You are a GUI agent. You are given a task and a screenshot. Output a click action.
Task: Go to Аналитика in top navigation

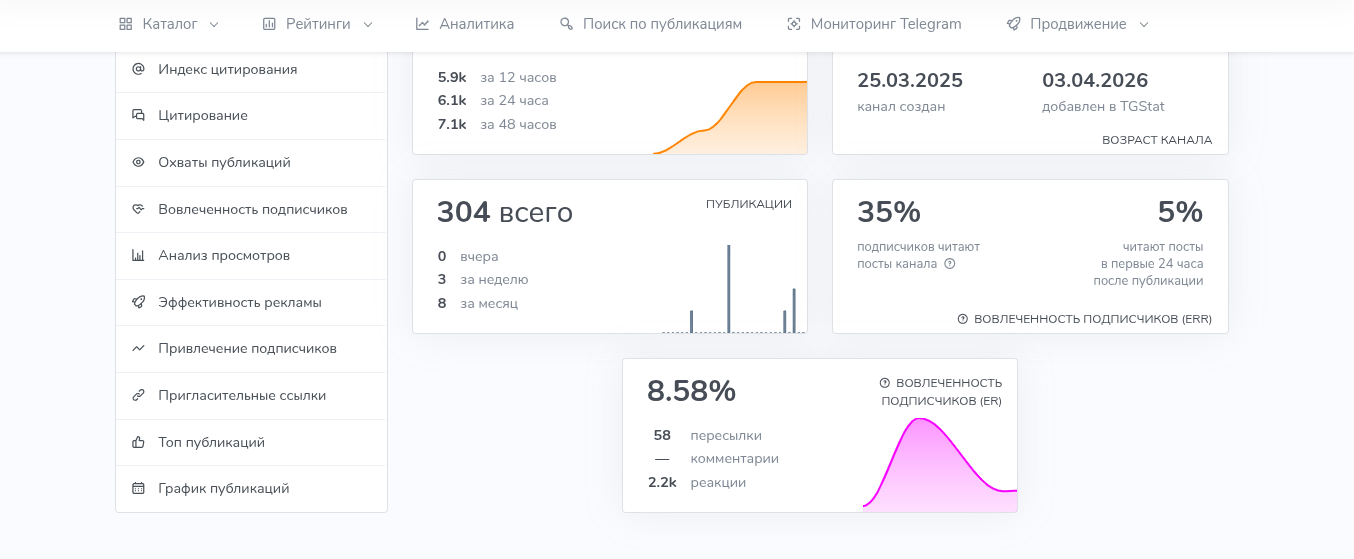point(465,24)
